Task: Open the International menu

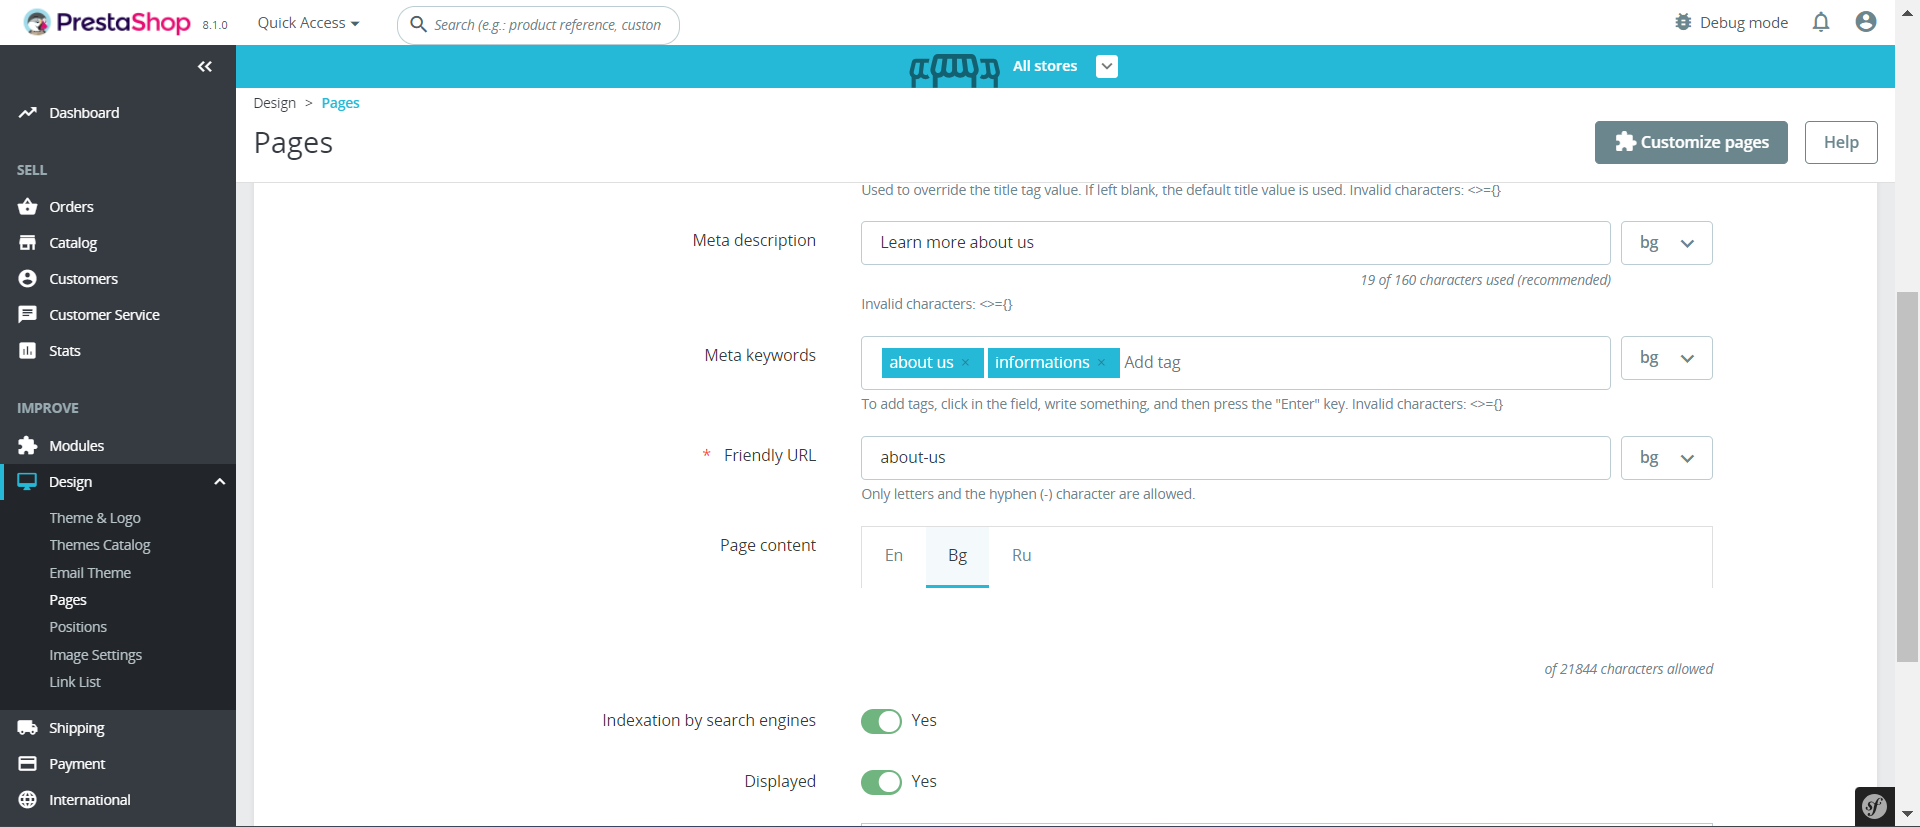Action: [x=90, y=800]
